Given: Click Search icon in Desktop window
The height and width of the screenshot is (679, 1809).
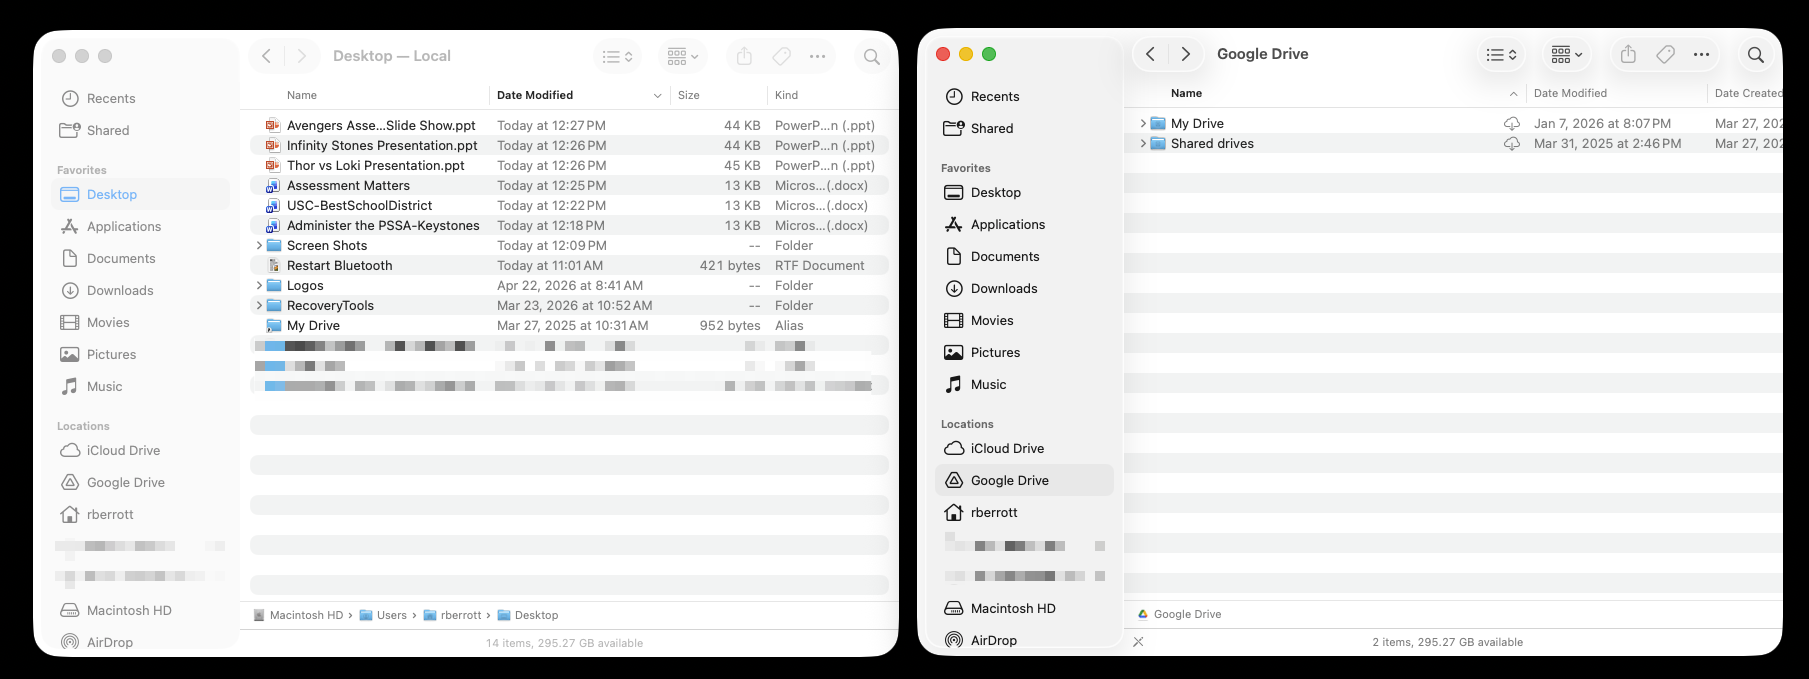Looking at the screenshot, I should point(872,57).
